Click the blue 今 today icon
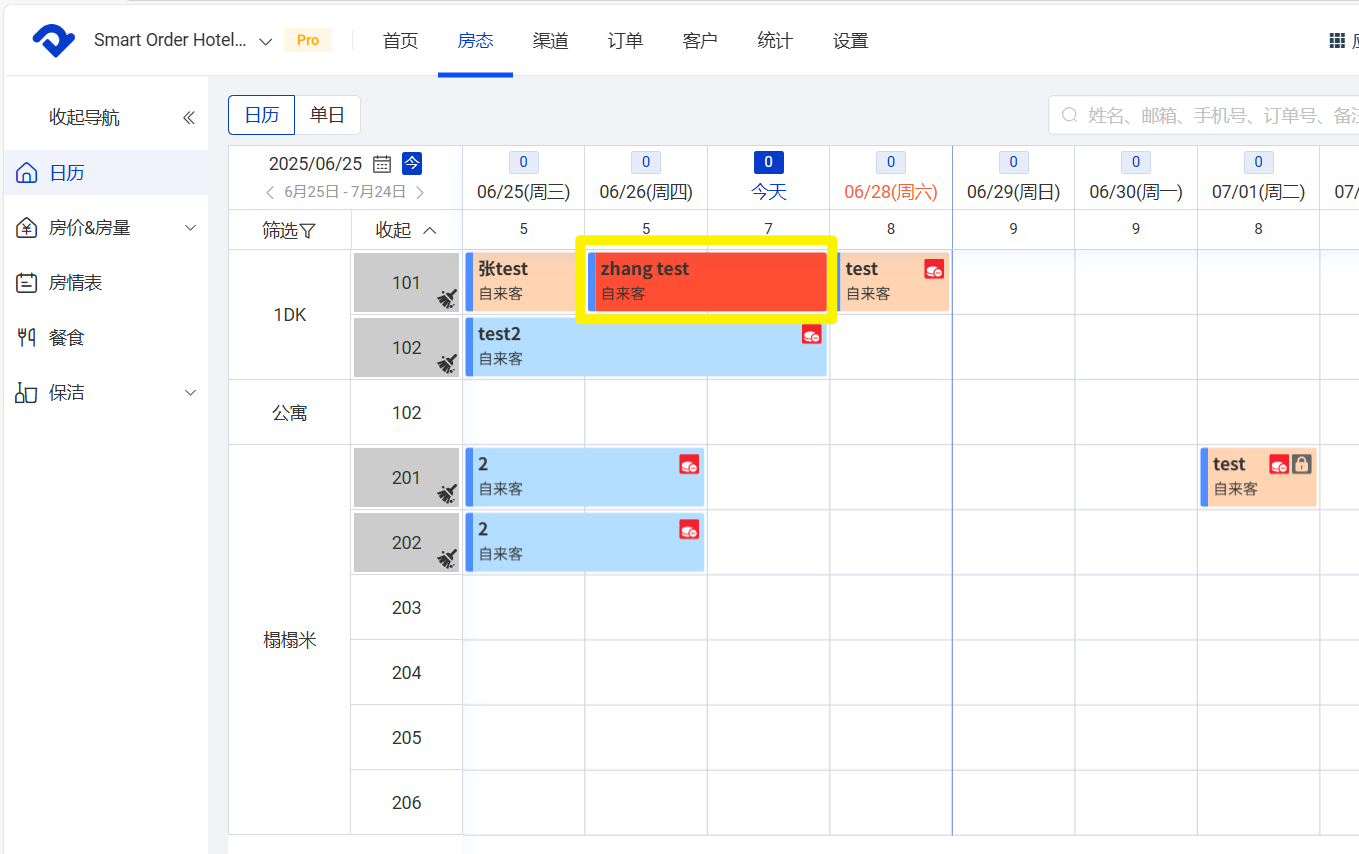 (x=412, y=163)
